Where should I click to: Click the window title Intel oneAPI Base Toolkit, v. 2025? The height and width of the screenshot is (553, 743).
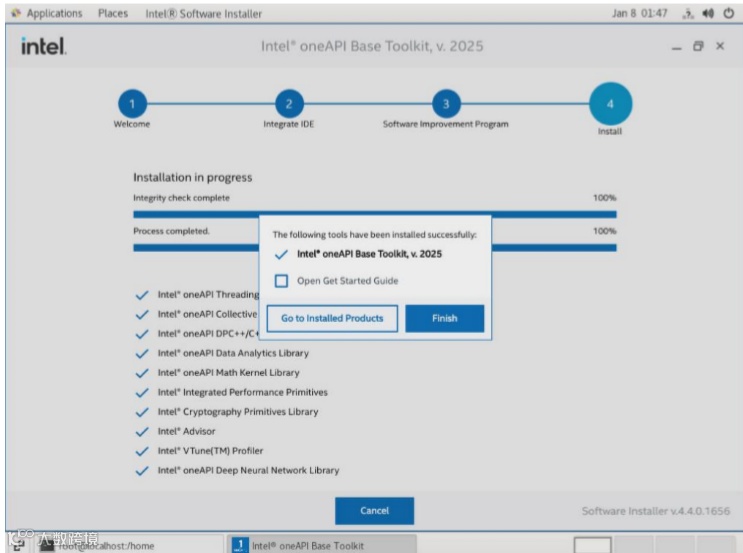372,46
